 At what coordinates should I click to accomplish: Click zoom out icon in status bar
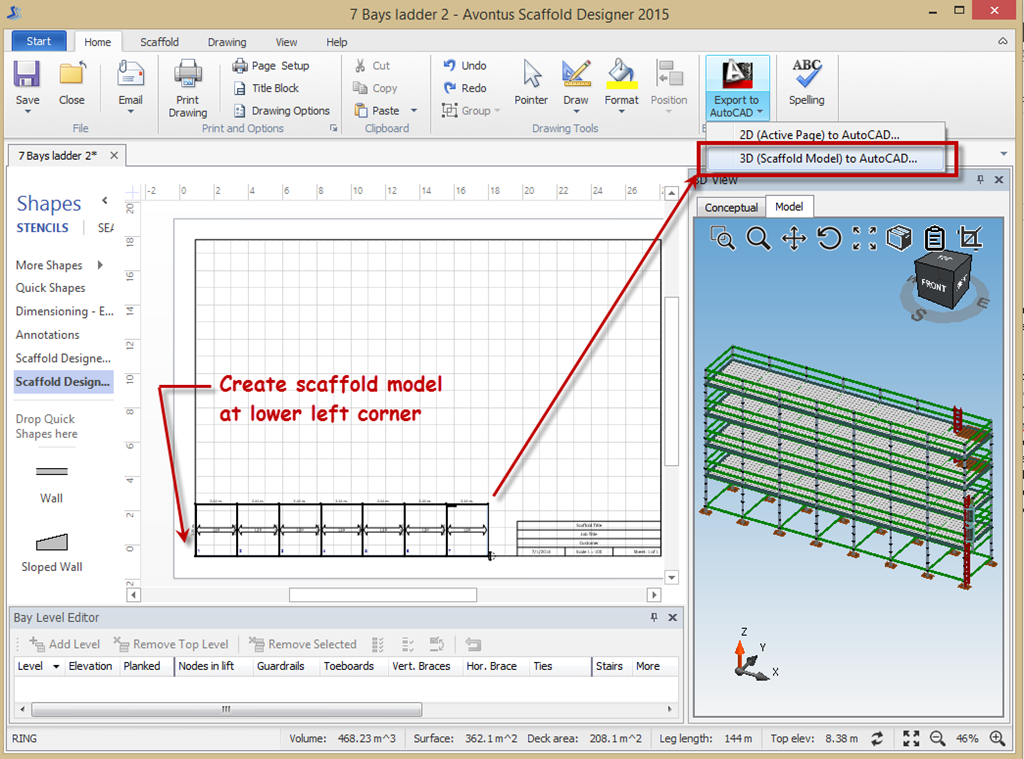tap(937, 739)
